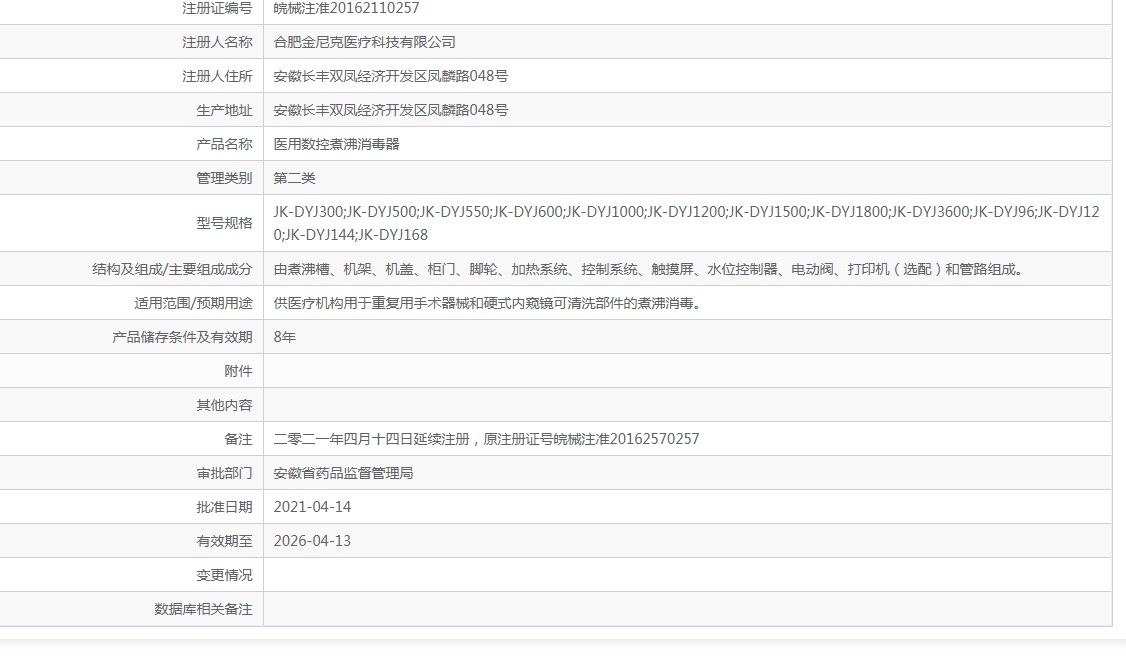This screenshot has height=661, width=1126.
Task: Select expiry date 2026-04-13
Action: 312,540
